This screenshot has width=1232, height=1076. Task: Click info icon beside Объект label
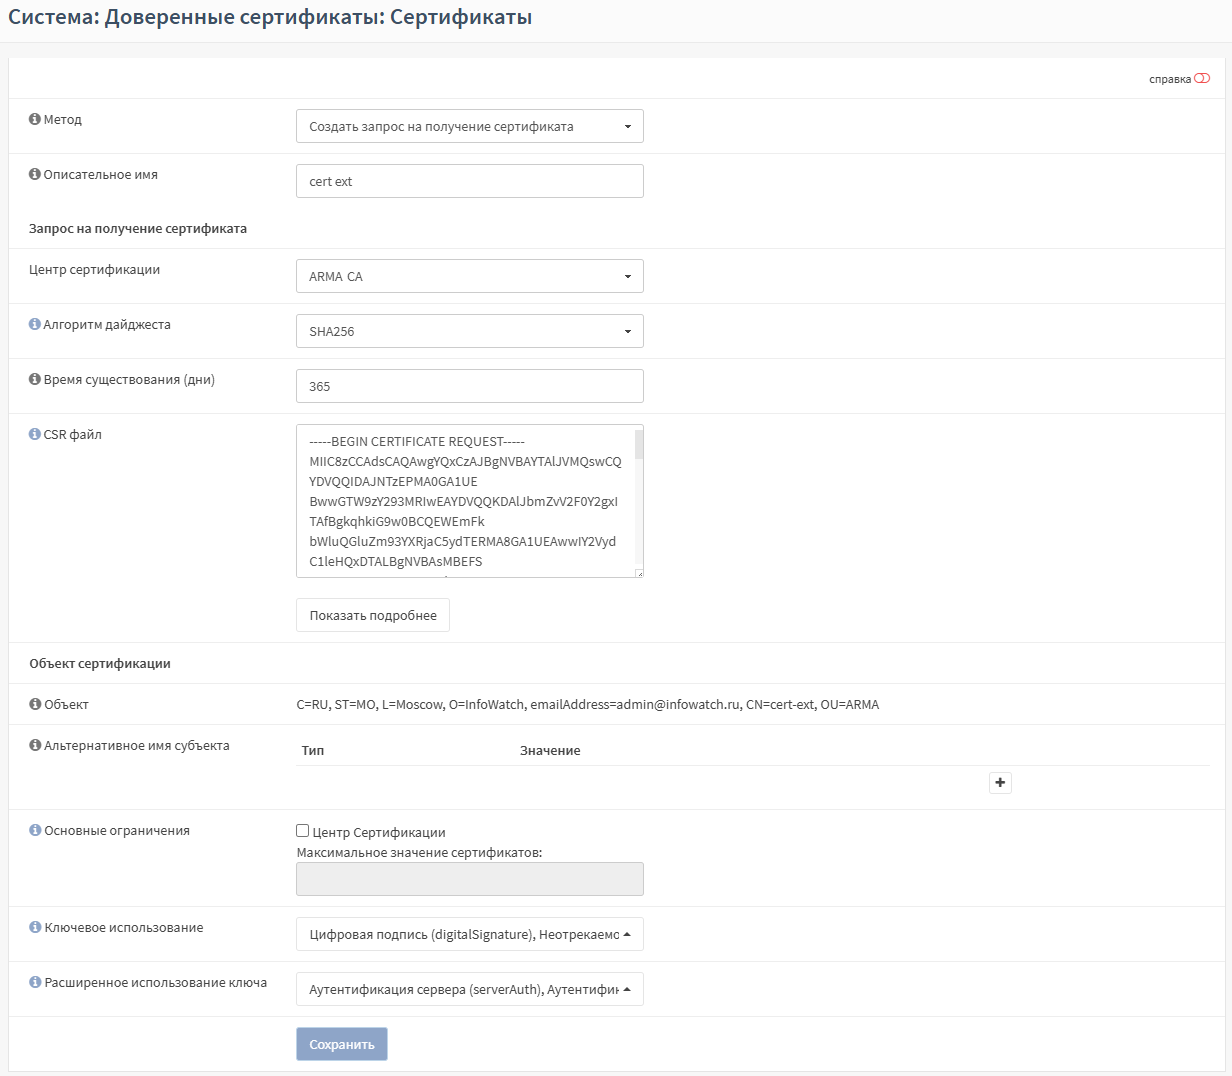point(35,705)
